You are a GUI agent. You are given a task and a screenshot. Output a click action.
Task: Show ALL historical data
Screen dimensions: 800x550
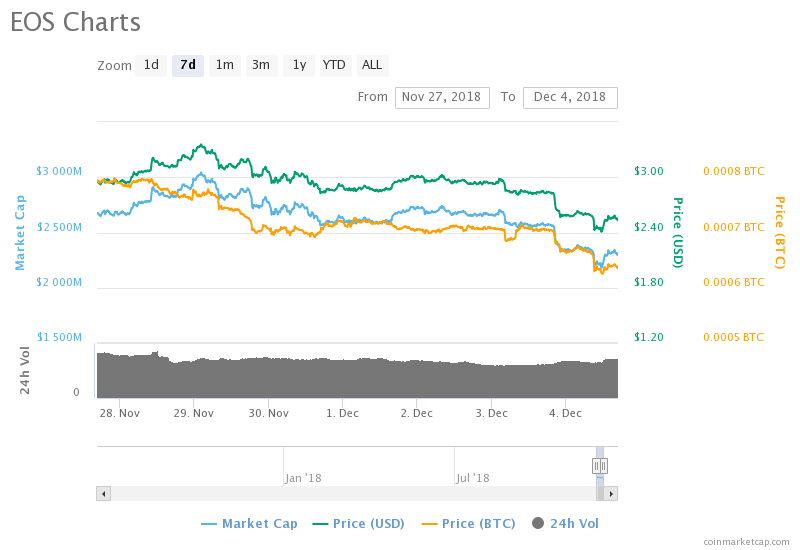point(372,65)
